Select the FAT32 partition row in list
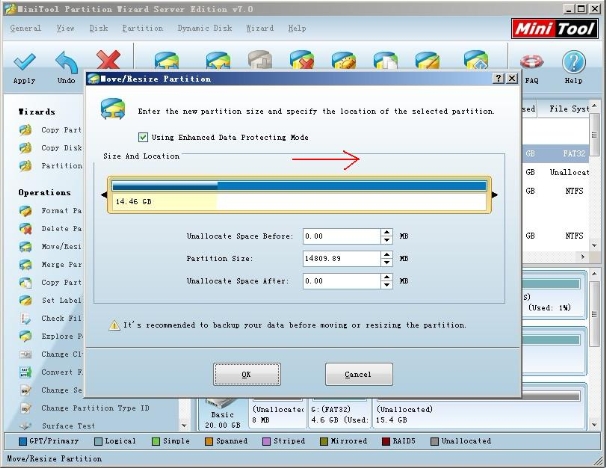The image size is (606, 468). (x=556, y=153)
